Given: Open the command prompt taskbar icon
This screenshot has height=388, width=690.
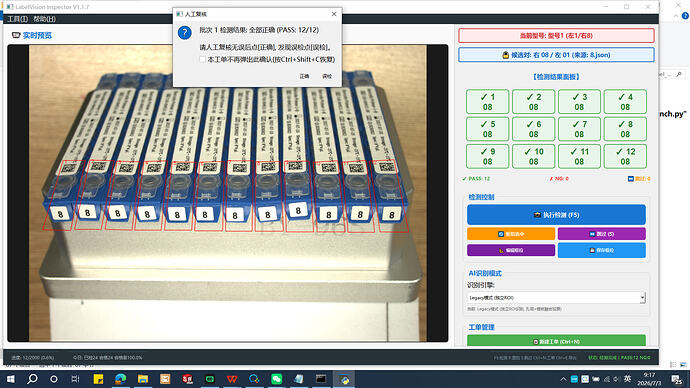Looking at the screenshot, I should pos(321,379).
